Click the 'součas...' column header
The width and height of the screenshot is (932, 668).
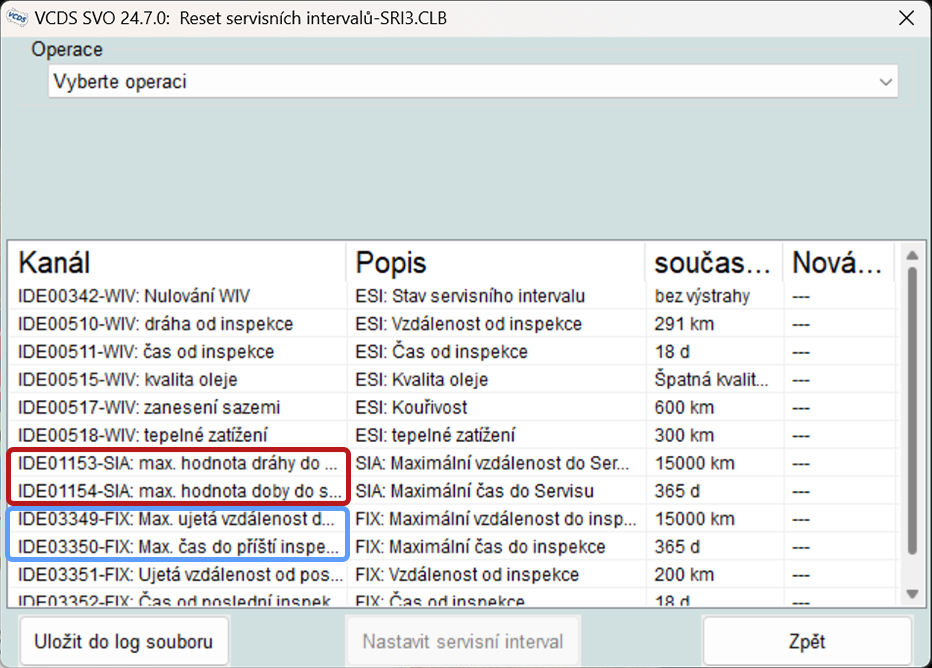point(714,262)
